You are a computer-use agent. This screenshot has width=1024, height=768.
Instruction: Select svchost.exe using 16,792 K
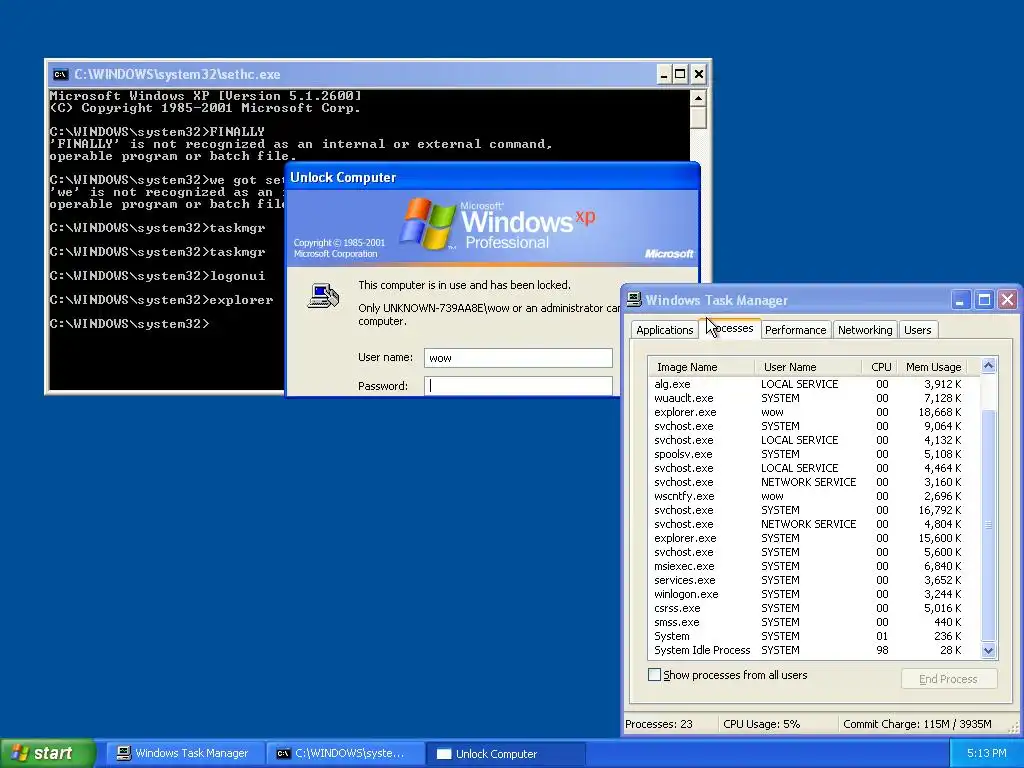pos(813,510)
